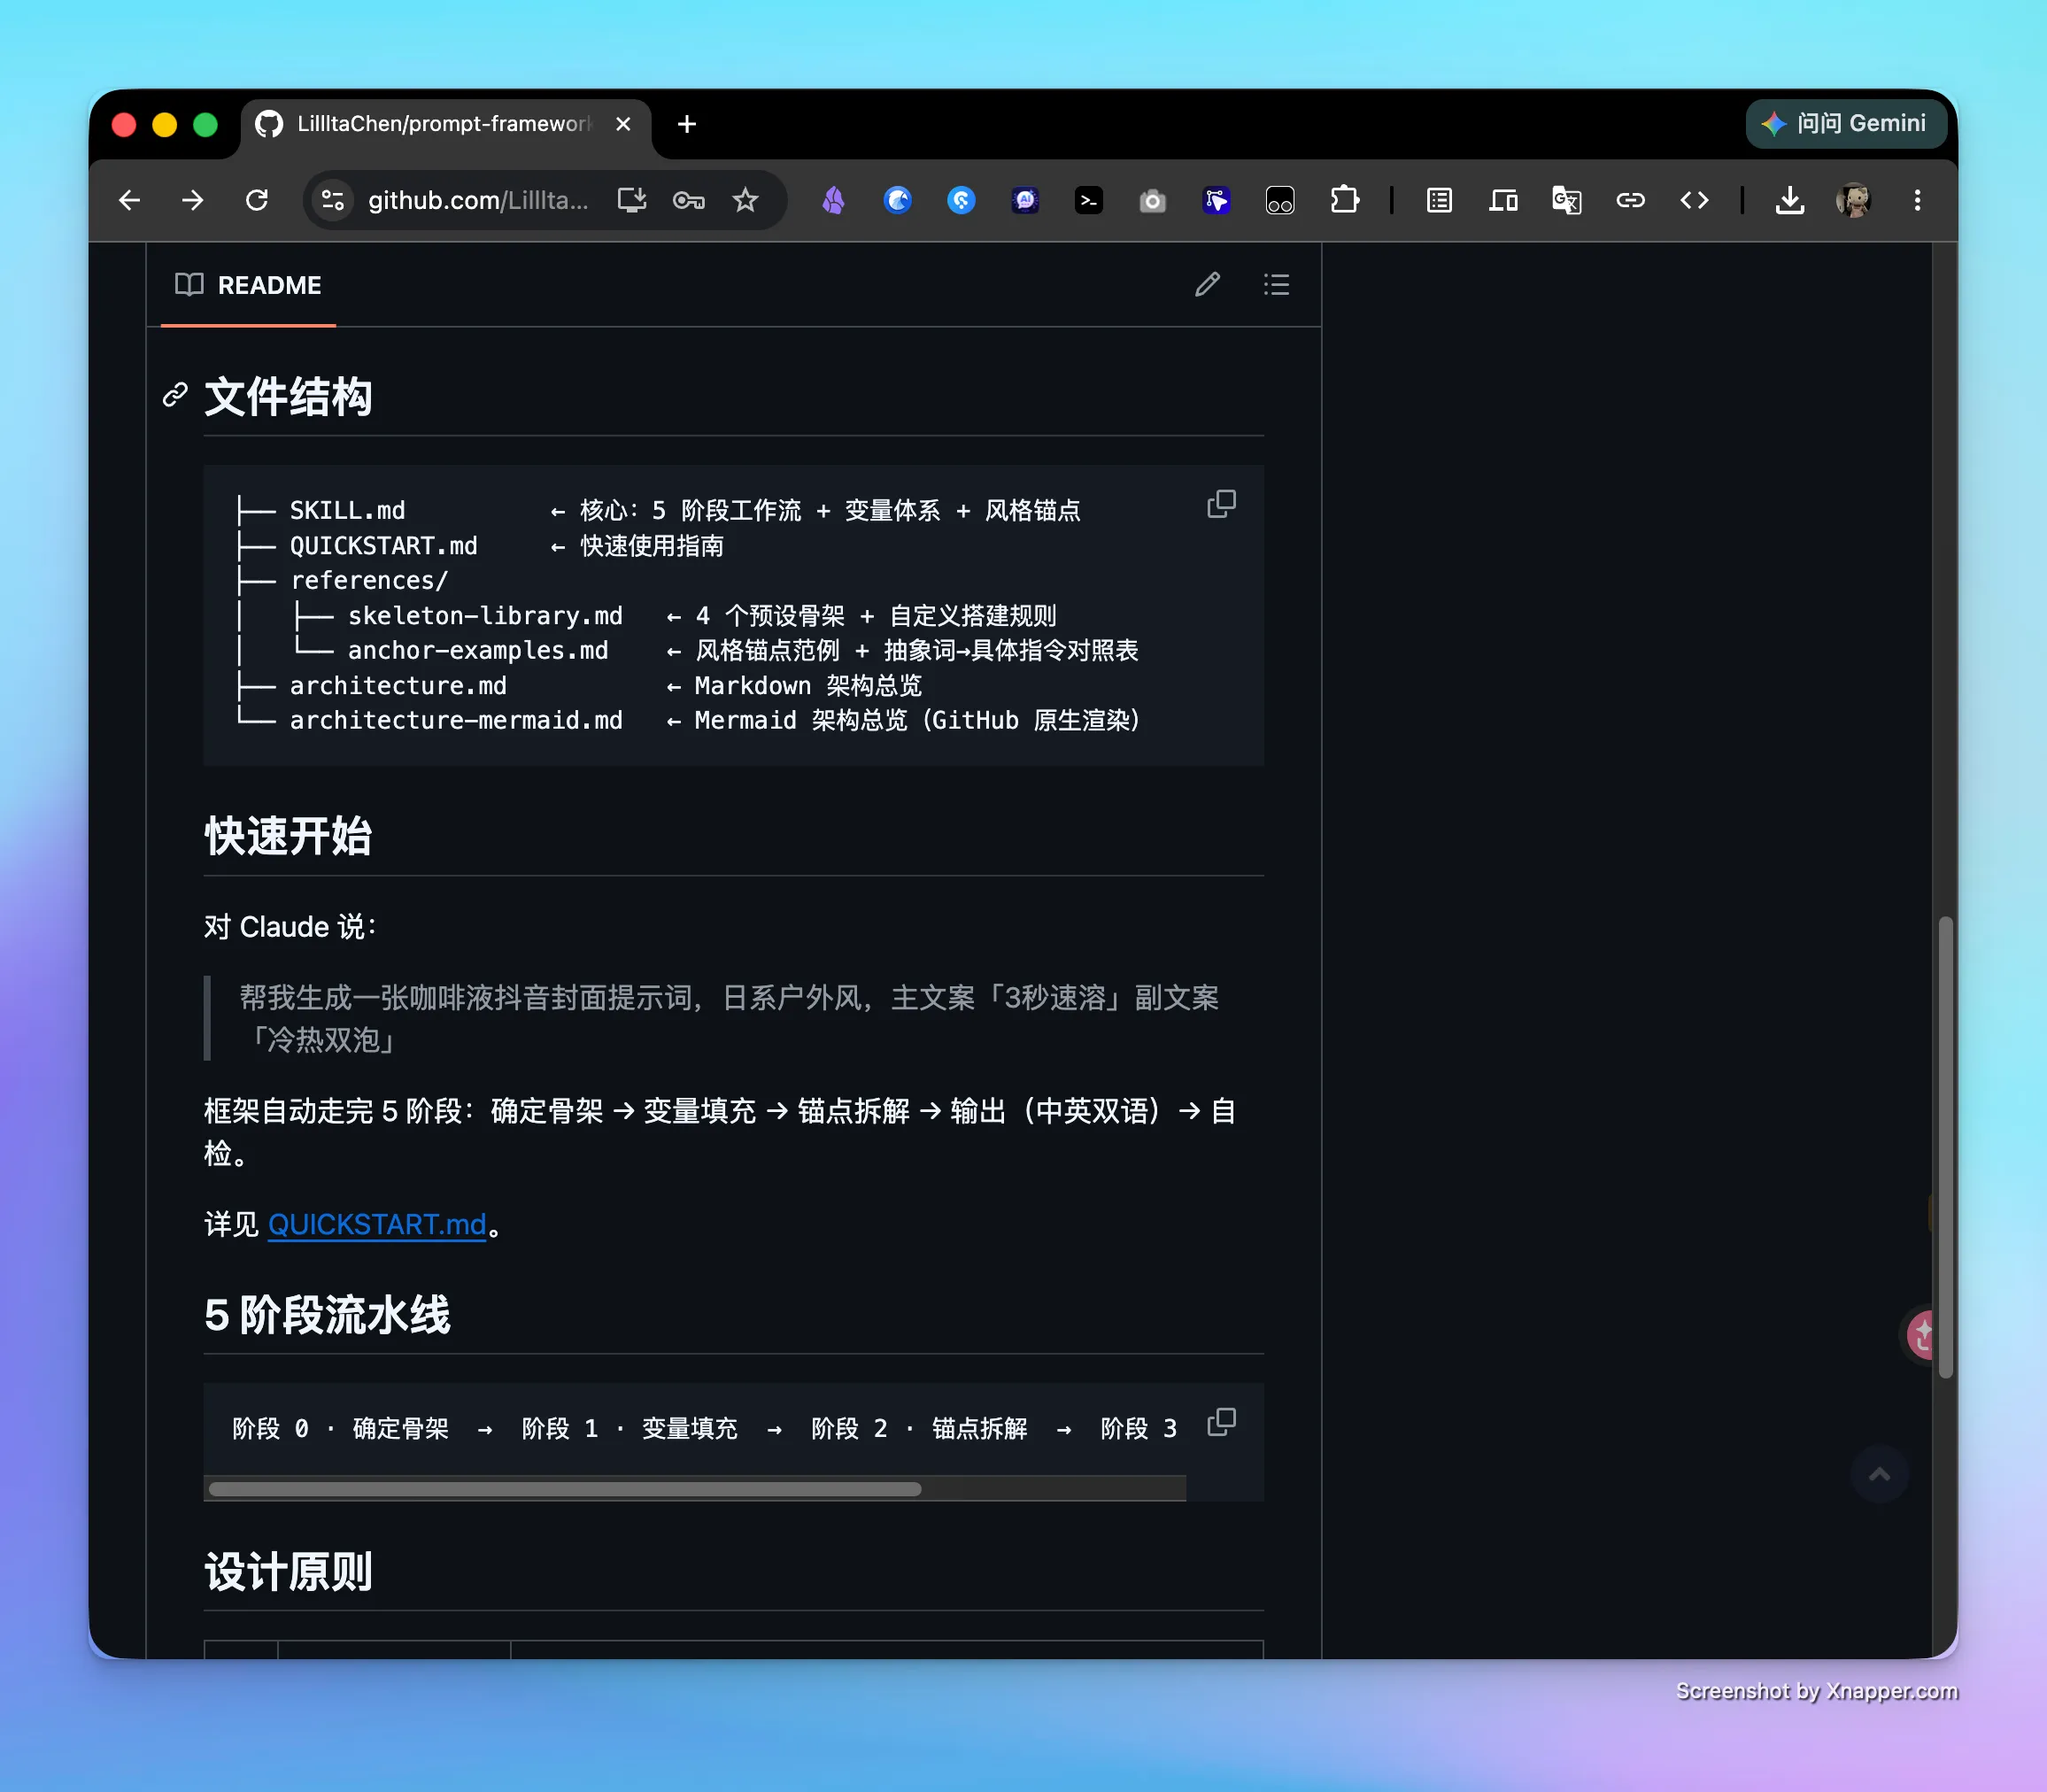Viewport: 2047px width, 1792px height.
Task: Click the 快速开始 heading
Action: (x=288, y=837)
